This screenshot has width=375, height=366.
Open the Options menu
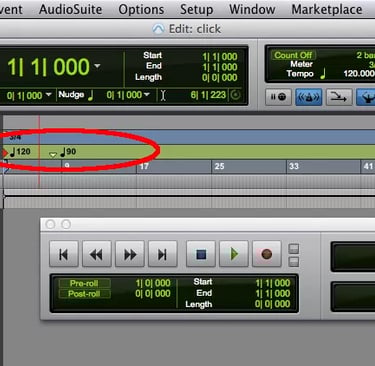pyautogui.click(x=141, y=9)
